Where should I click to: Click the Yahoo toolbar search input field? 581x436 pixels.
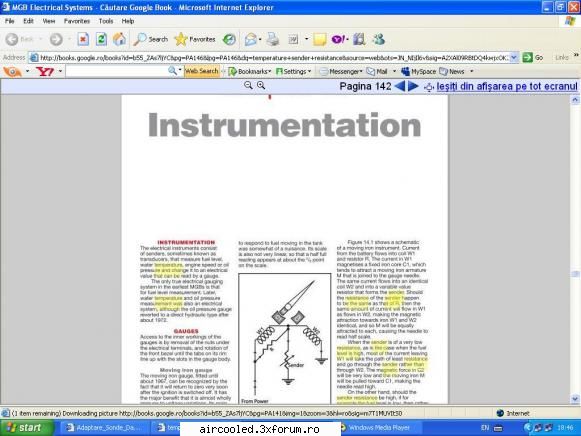[x=117, y=71]
